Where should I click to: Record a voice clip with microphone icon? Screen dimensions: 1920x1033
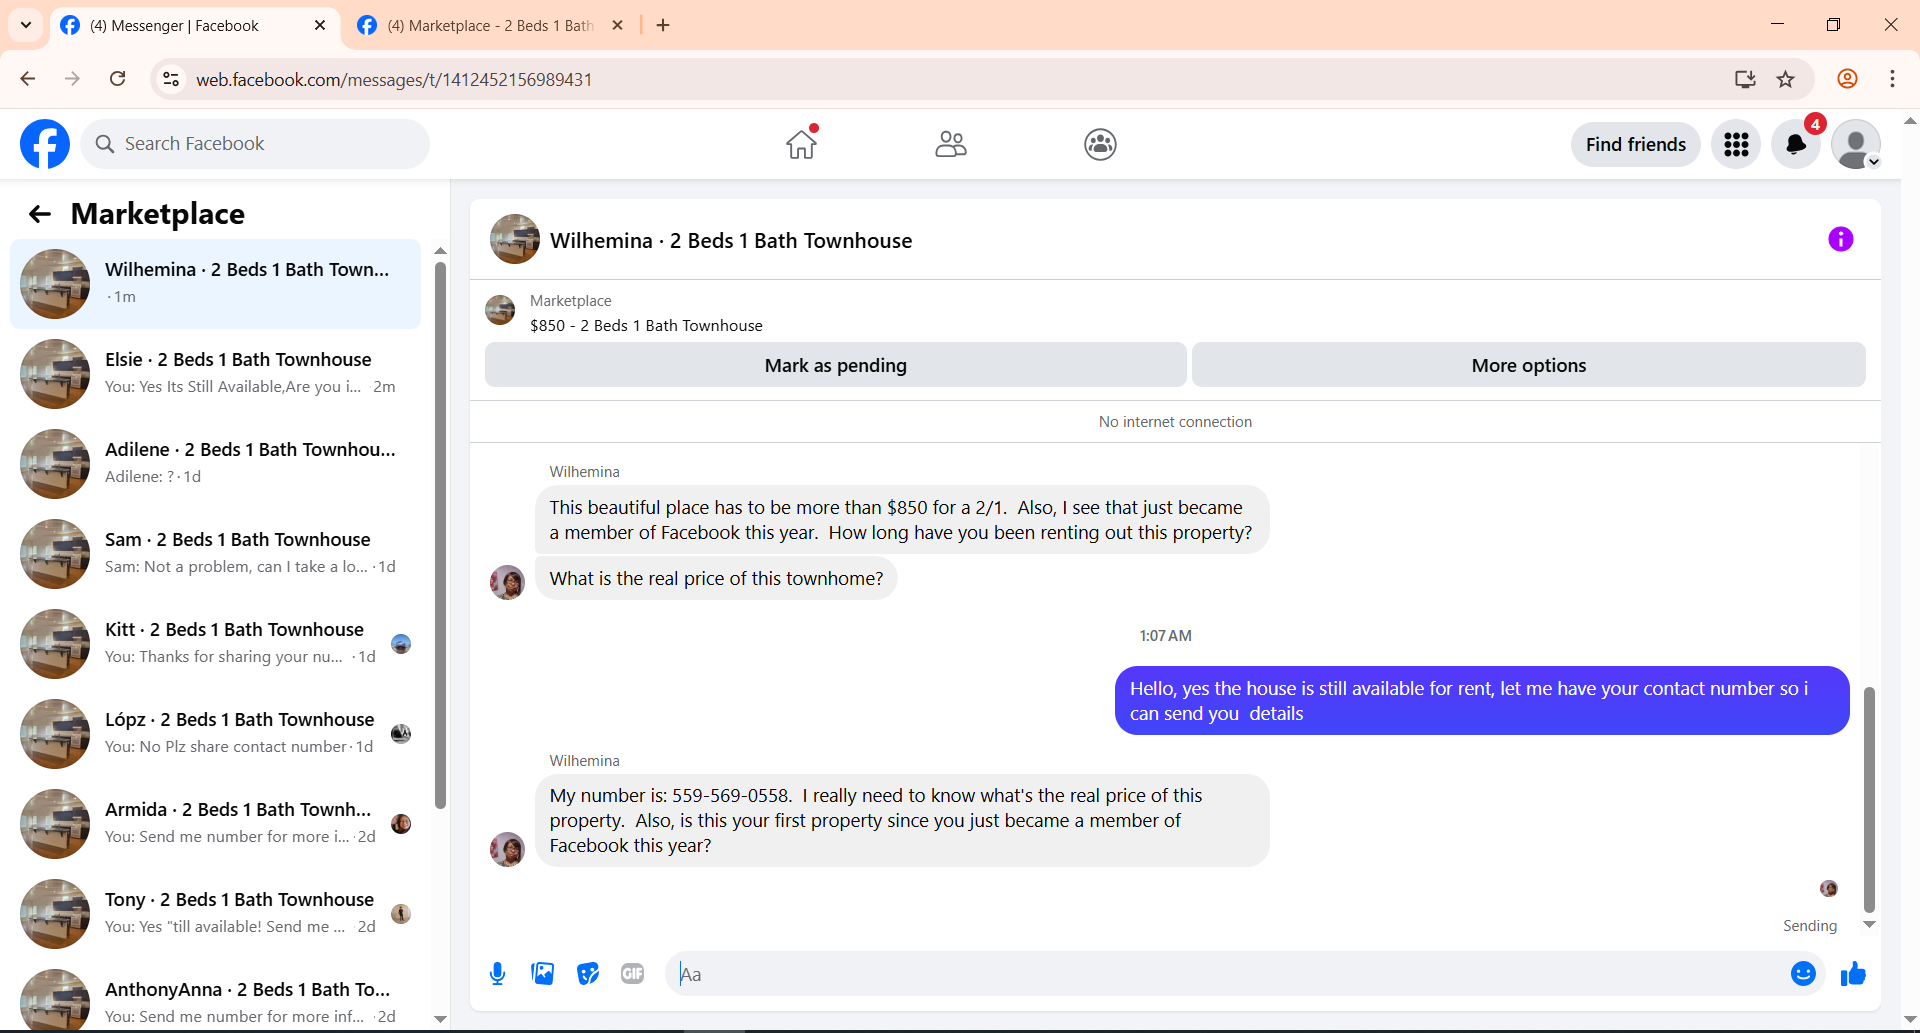point(497,973)
